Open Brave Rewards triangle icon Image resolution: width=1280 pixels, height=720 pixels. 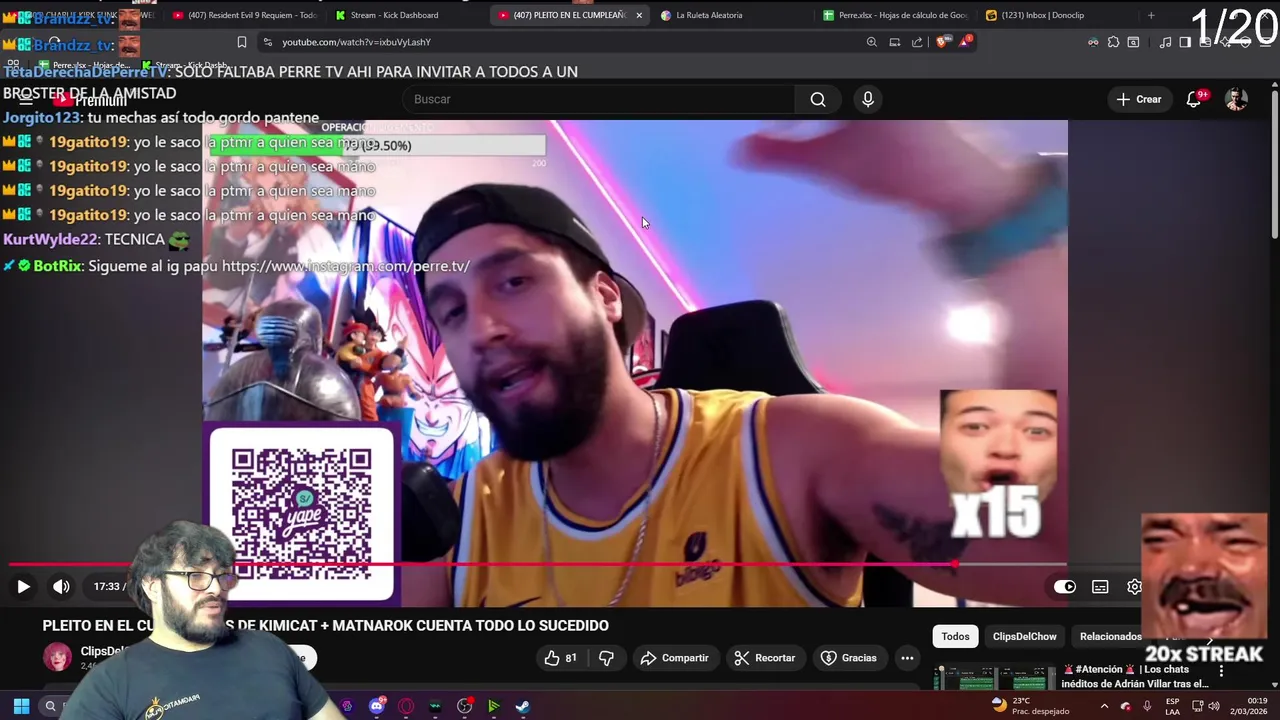[965, 42]
